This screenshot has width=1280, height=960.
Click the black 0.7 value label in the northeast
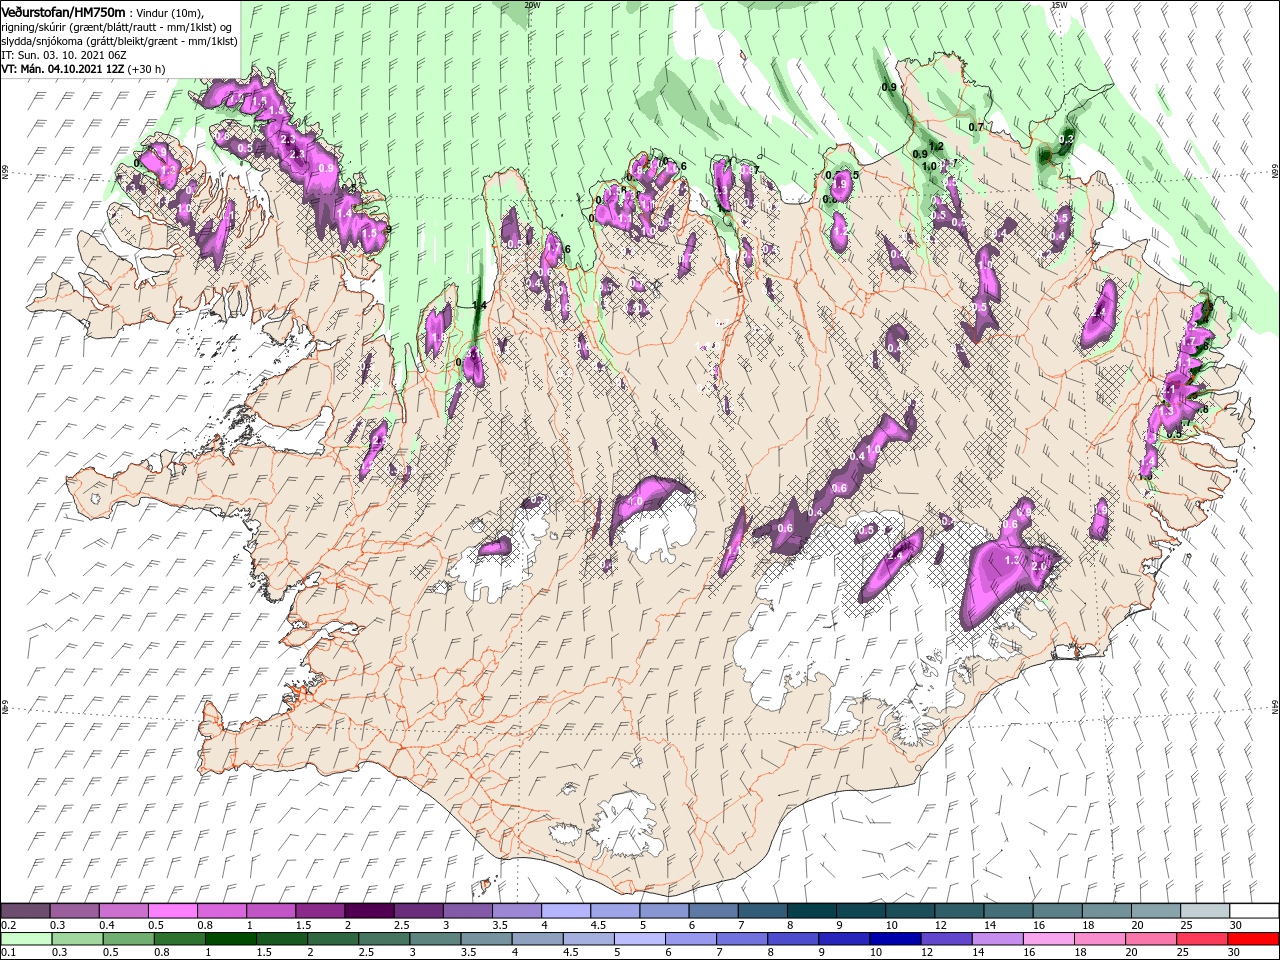click(977, 127)
